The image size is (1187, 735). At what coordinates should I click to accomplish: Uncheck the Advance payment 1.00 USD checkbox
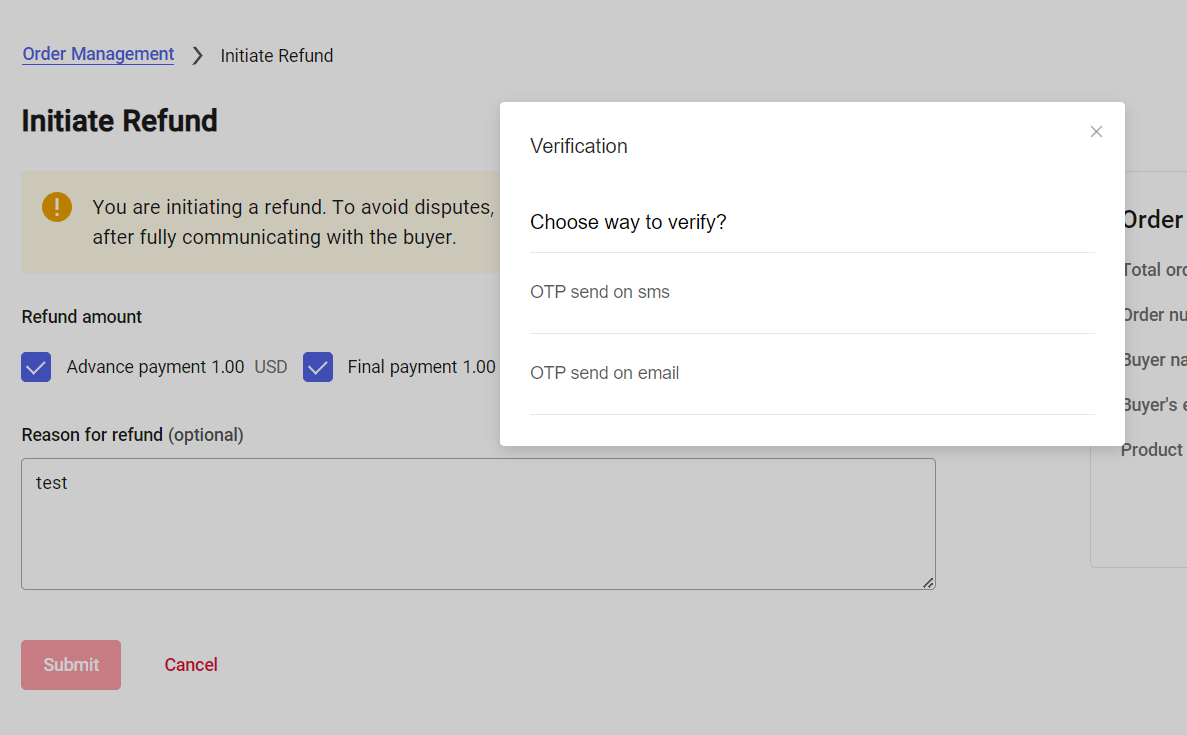(36, 367)
